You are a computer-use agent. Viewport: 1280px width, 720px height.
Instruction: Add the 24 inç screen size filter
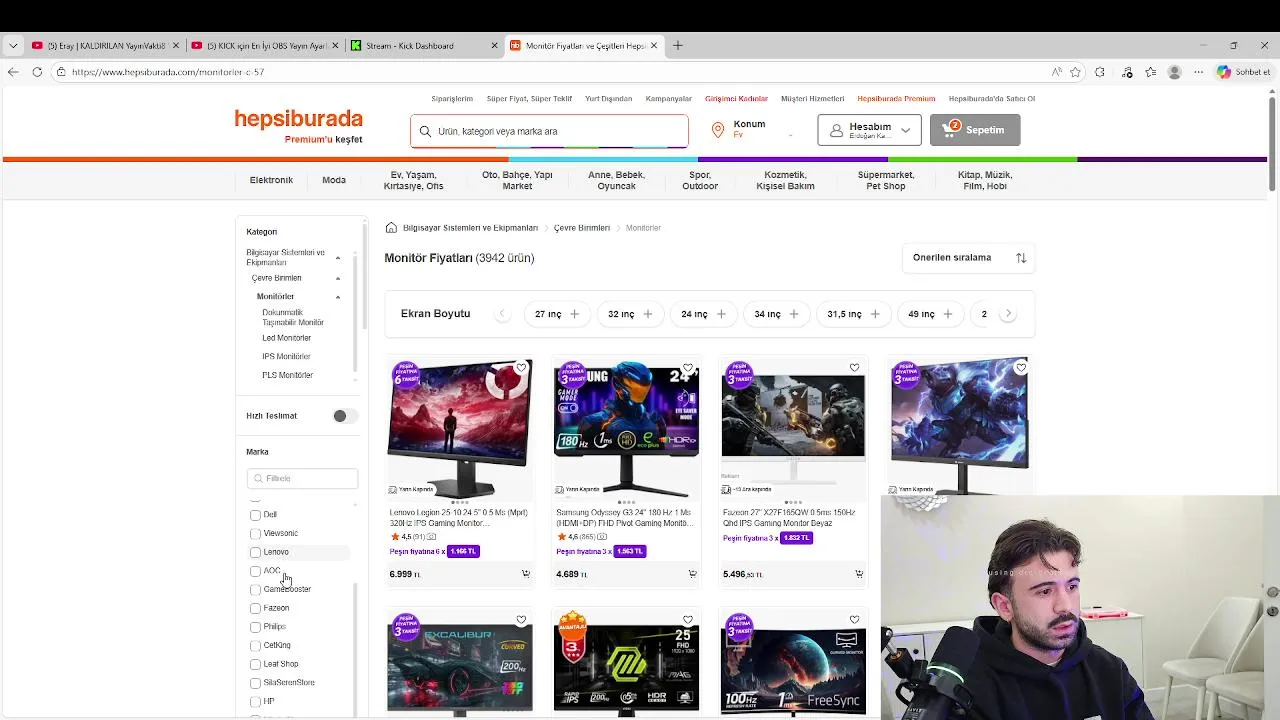pyautogui.click(x=703, y=314)
